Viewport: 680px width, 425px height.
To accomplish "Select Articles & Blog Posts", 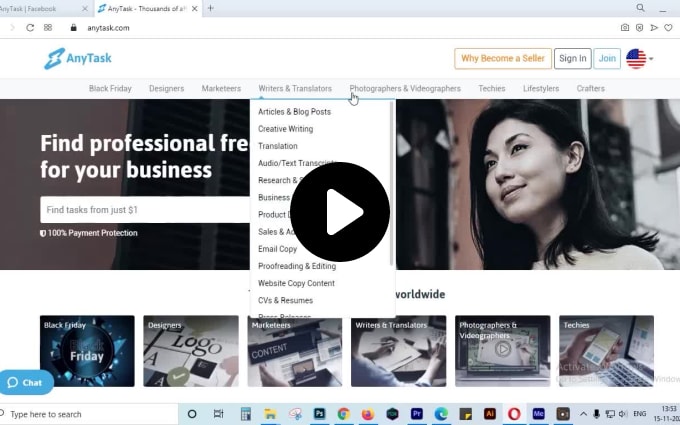I will point(294,112).
